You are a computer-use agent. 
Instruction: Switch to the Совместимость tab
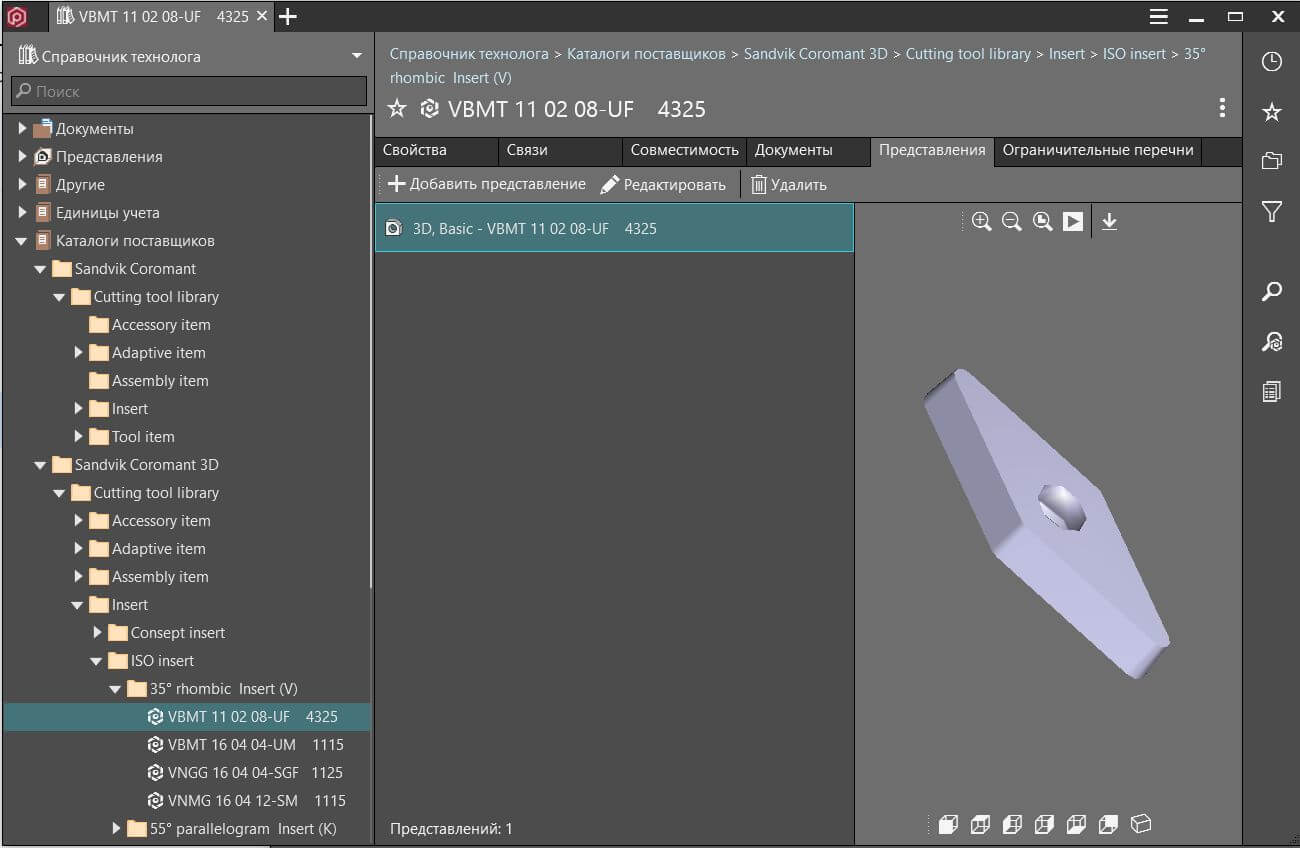point(684,151)
